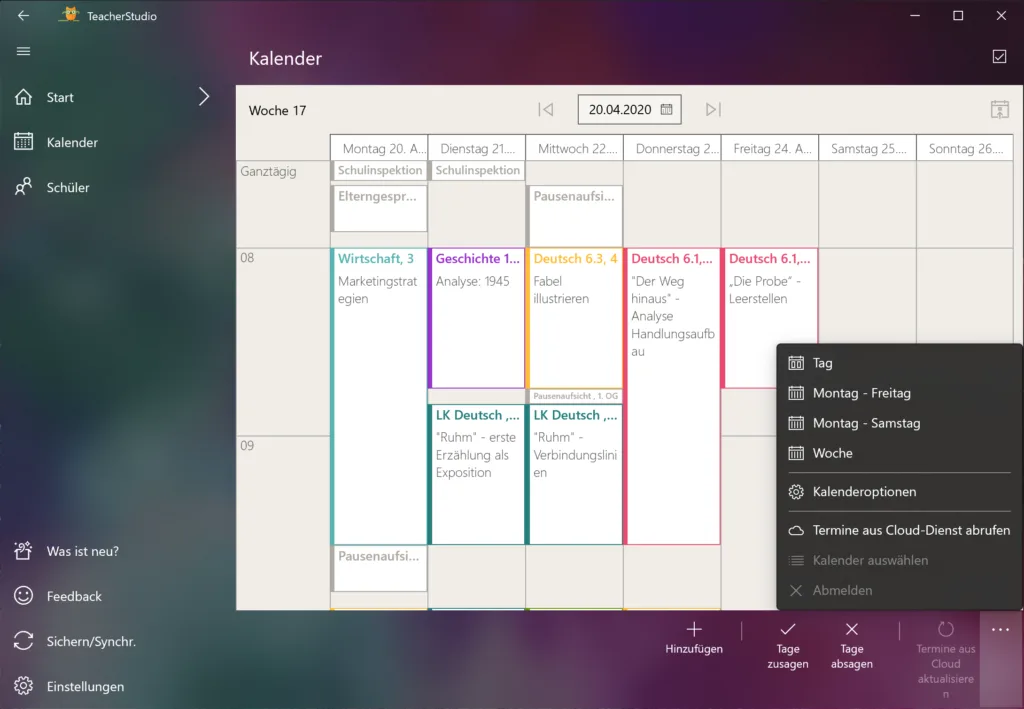The image size is (1024, 709).
Task: Click the Pausenaufsicht, 1. OG entry
Action: click(575, 396)
